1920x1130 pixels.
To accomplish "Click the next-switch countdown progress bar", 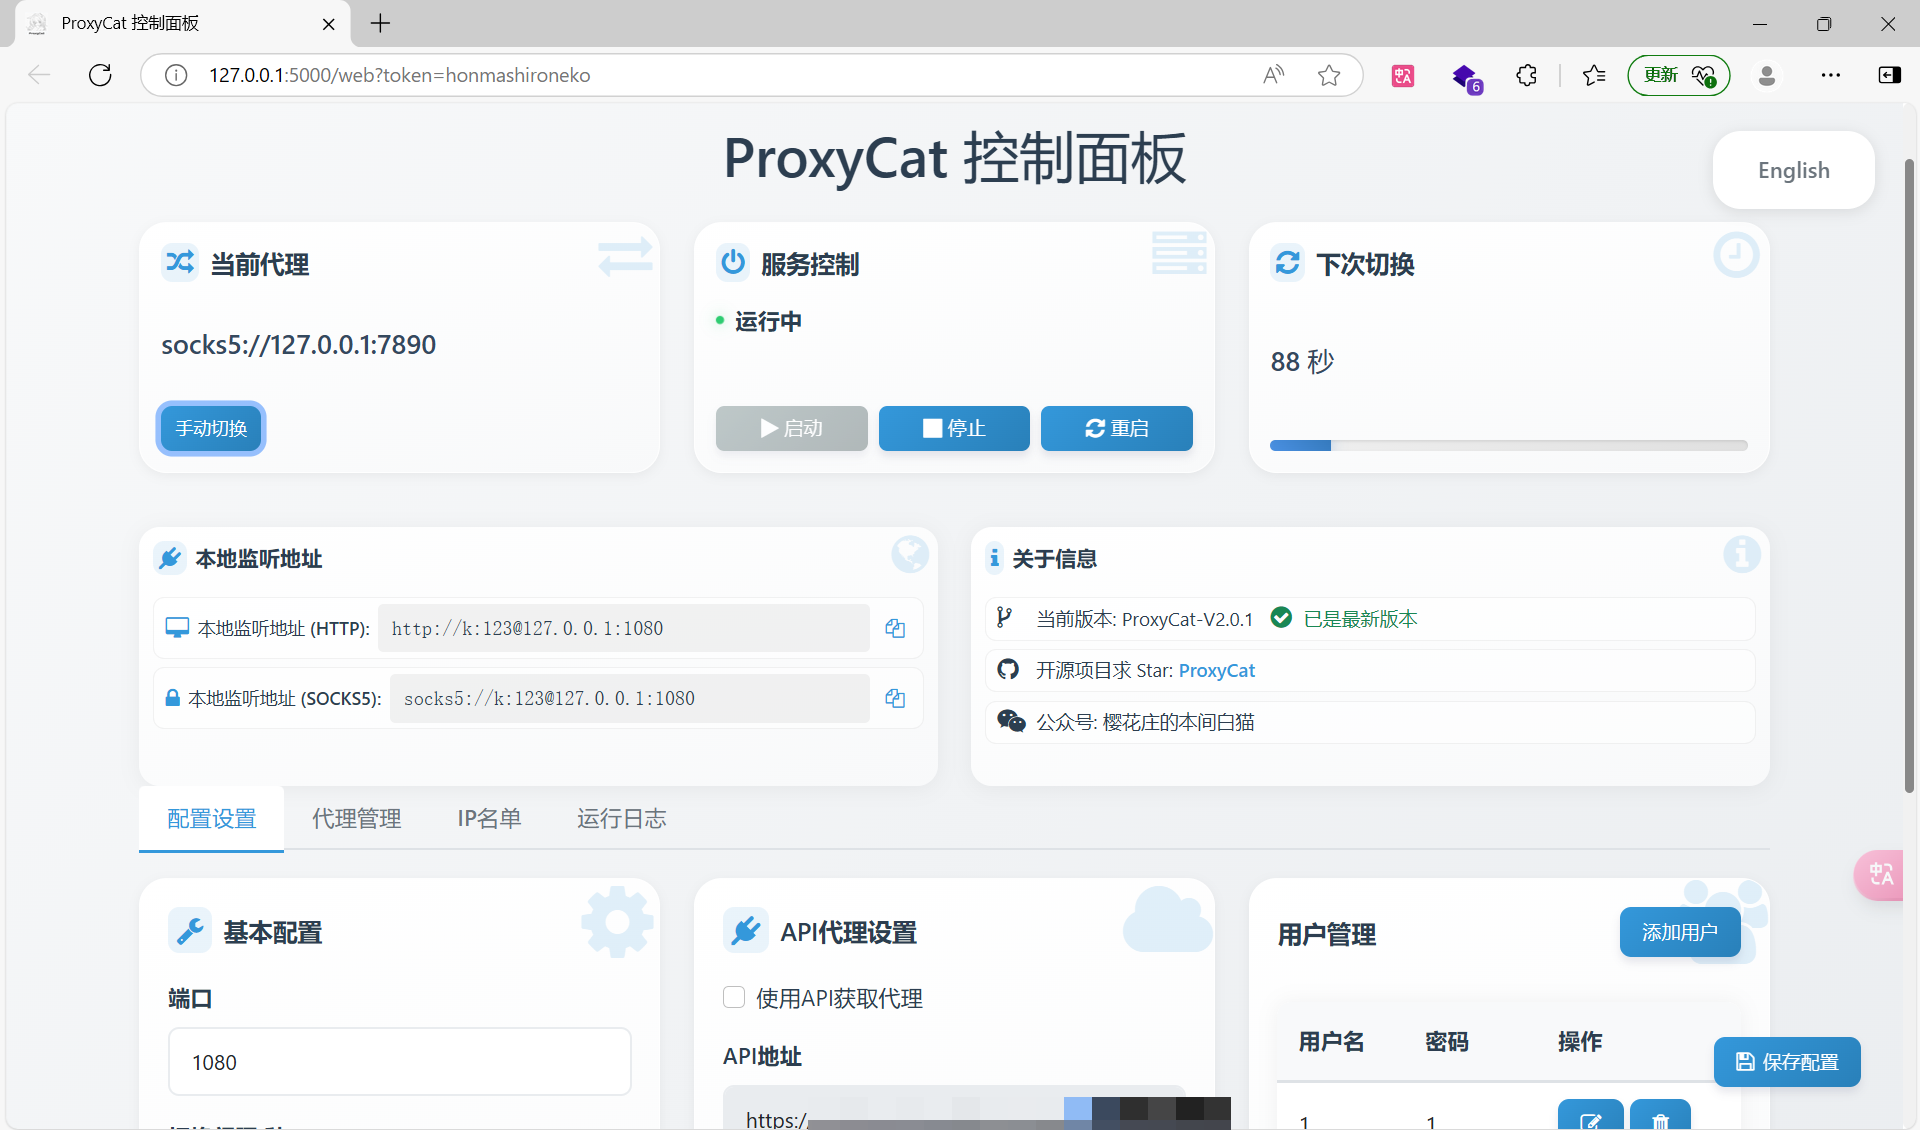I will click(x=1508, y=445).
